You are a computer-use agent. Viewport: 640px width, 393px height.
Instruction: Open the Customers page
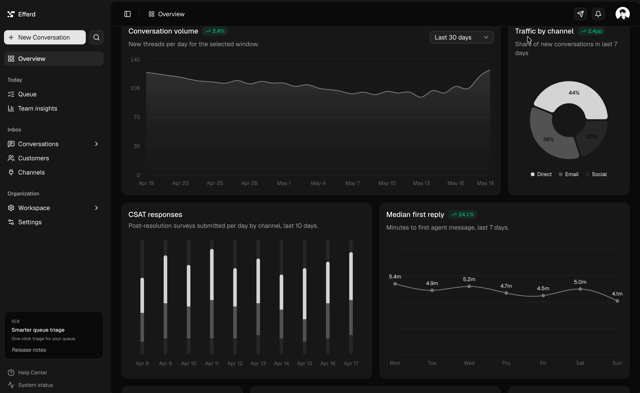pos(54,158)
